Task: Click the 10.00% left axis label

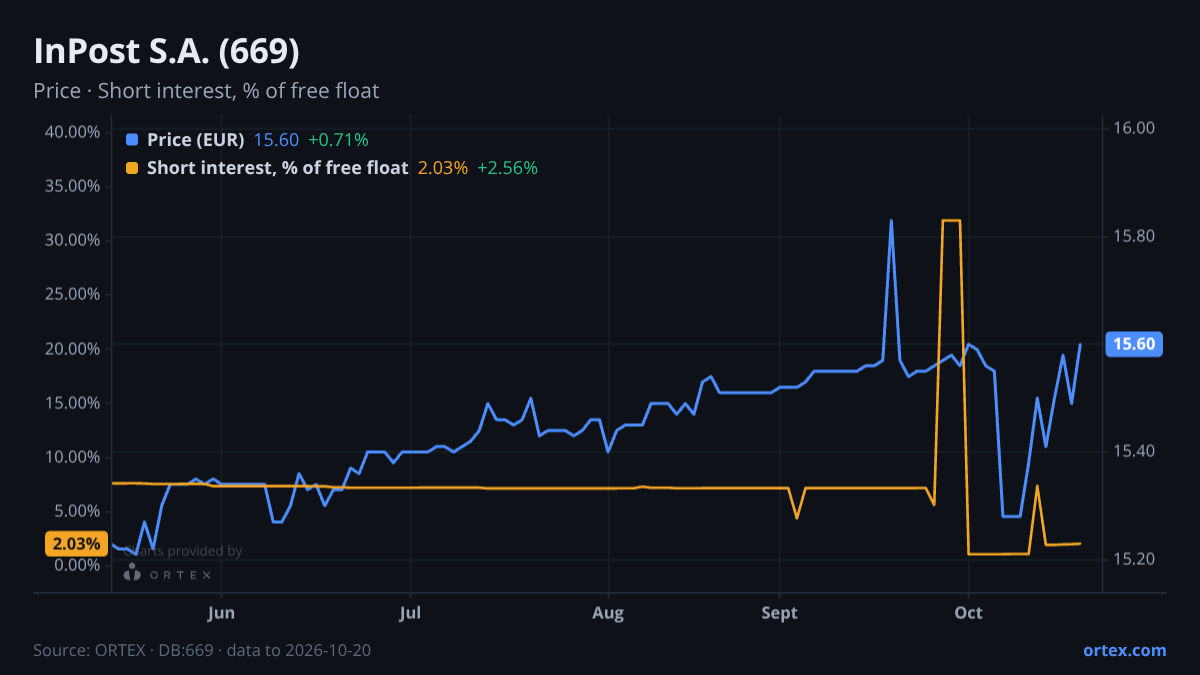Action: [x=72, y=456]
